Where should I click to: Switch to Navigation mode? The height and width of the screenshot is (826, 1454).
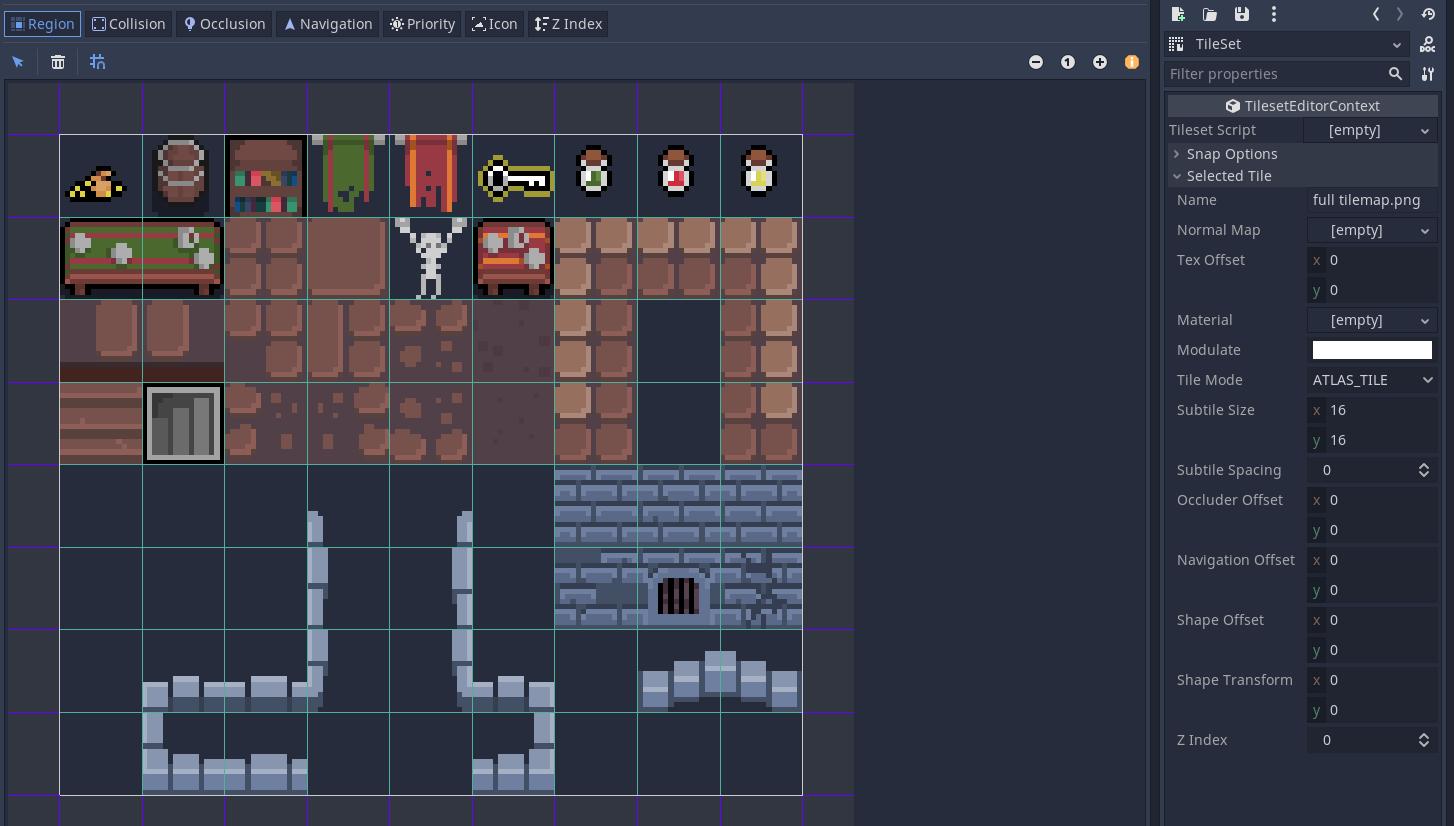click(x=328, y=24)
